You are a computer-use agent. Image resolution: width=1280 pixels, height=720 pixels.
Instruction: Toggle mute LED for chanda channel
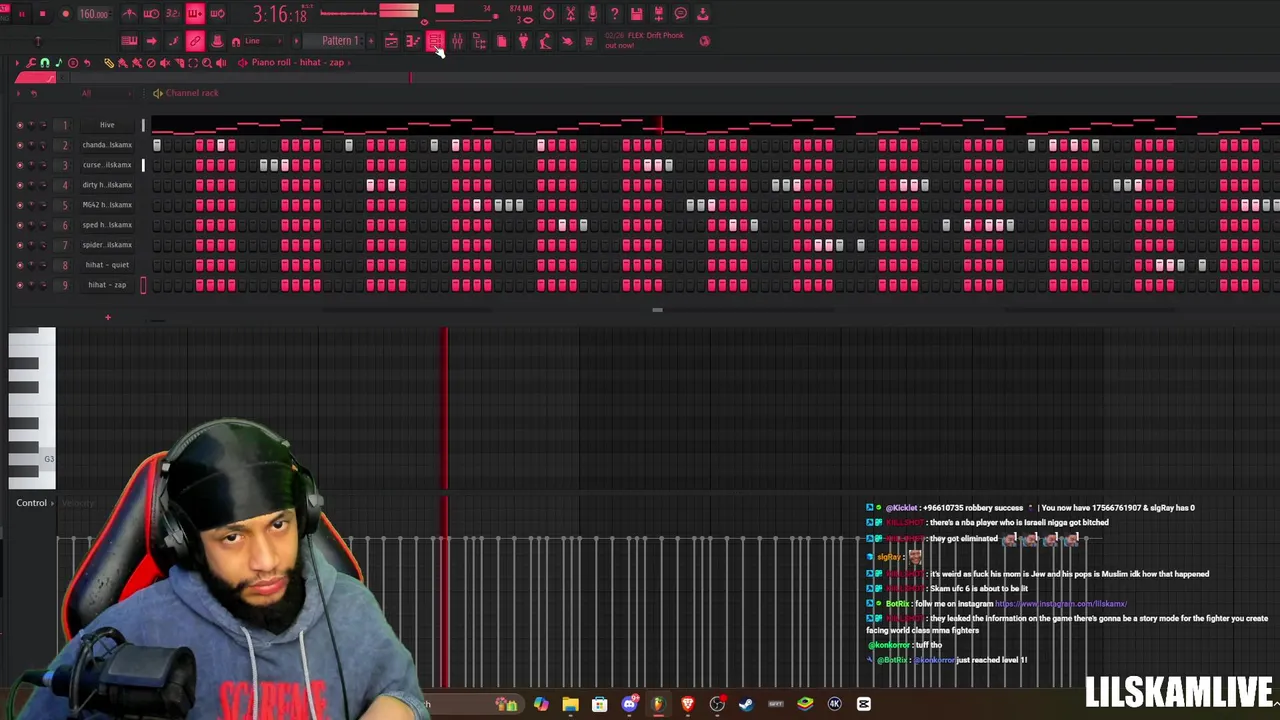coord(19,145)
